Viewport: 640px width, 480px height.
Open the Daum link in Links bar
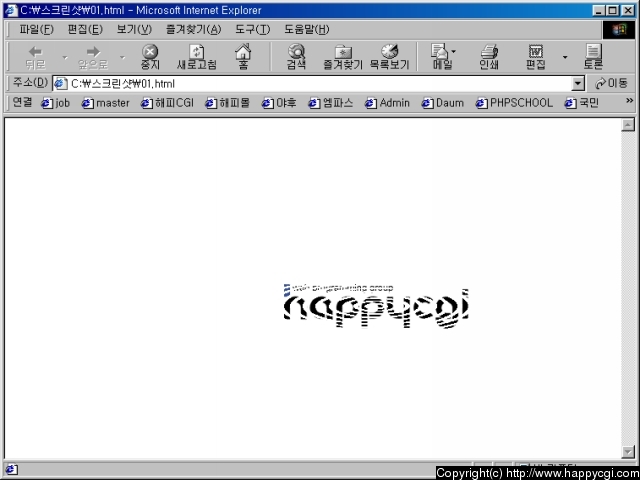click(443, 103)
